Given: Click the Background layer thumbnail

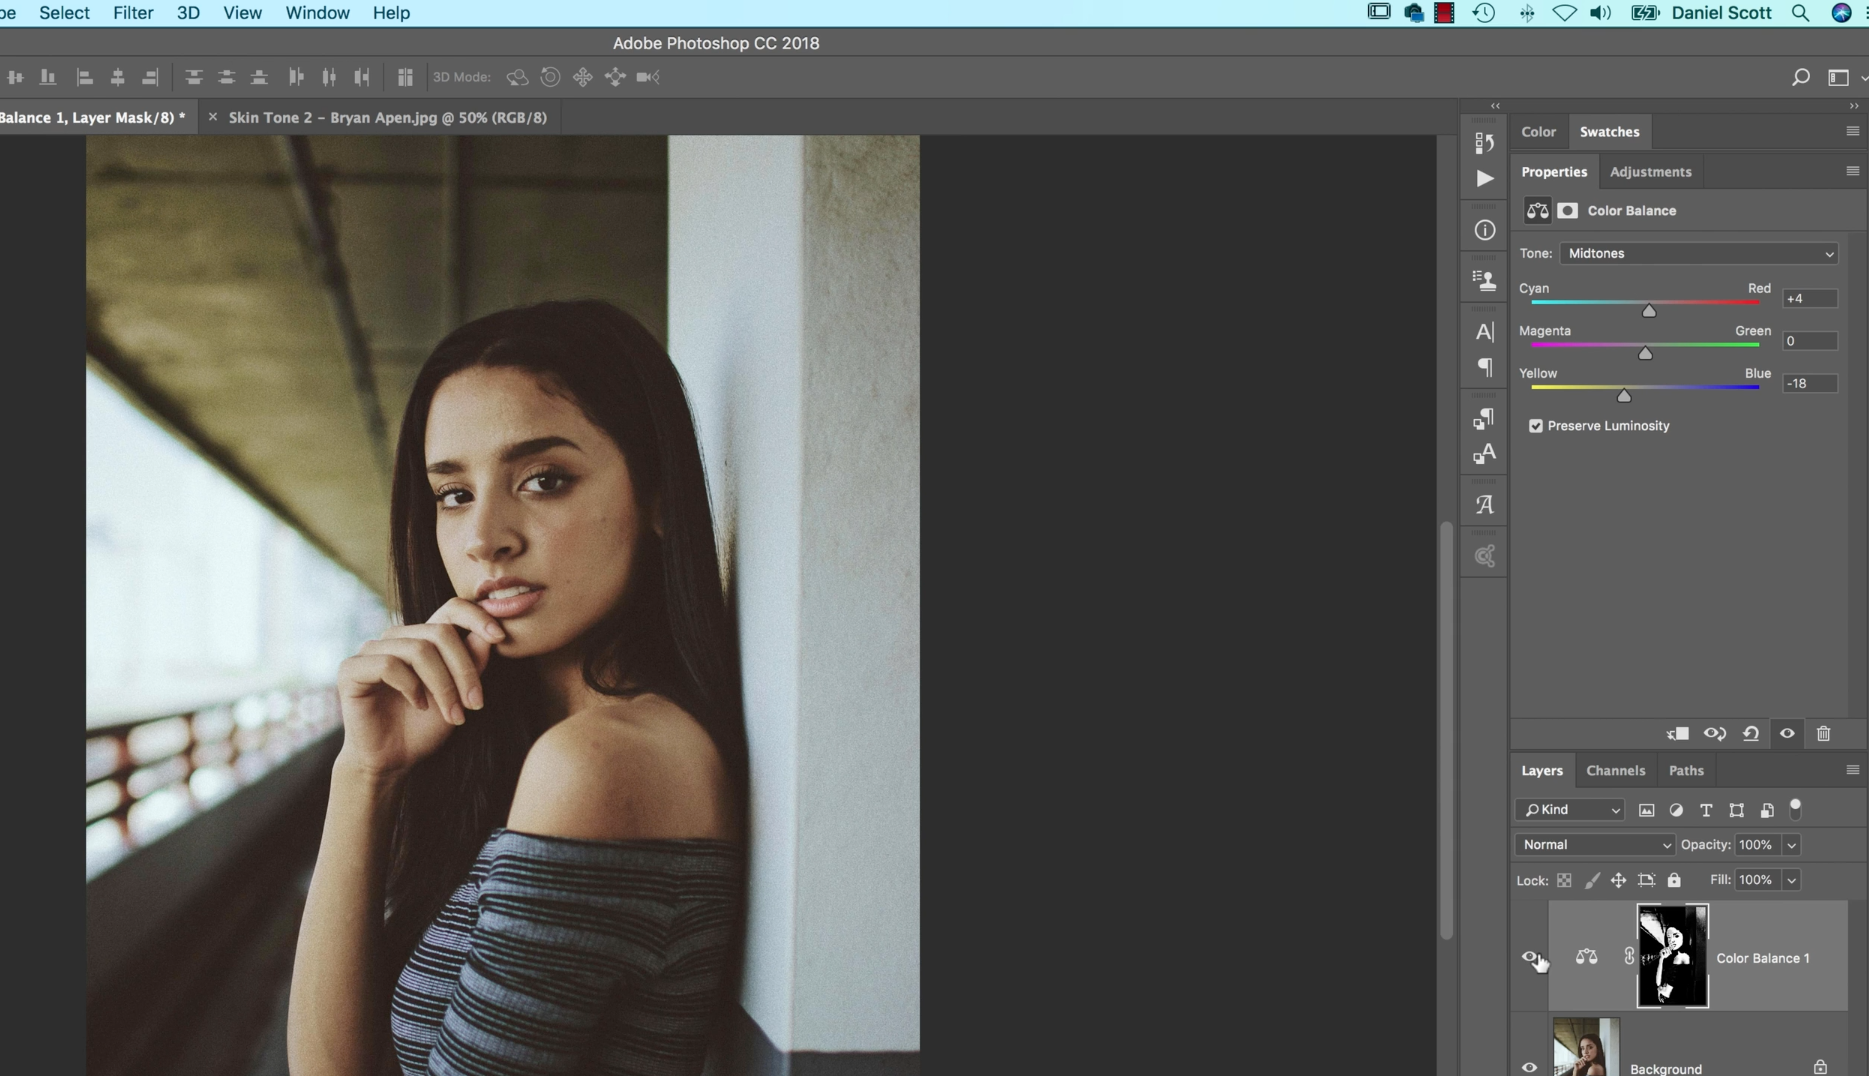Looking at the screenshot, I should click(1585, 1047).
